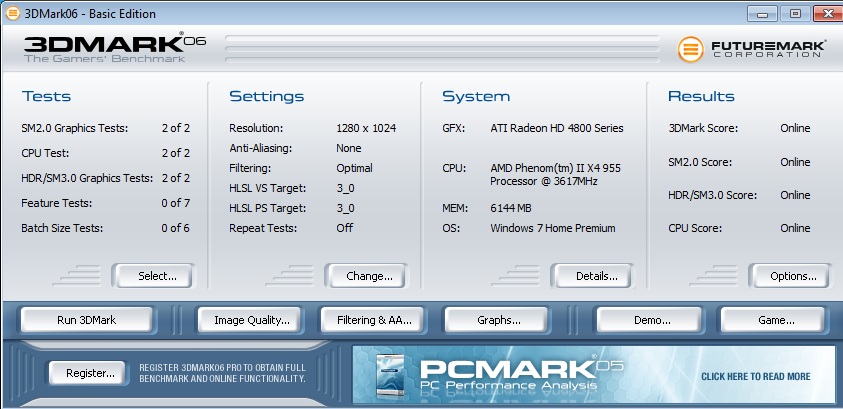Click the 3DMark06 logo in header
The height and width of the screenshot is (409, 843).
point(115,48)
